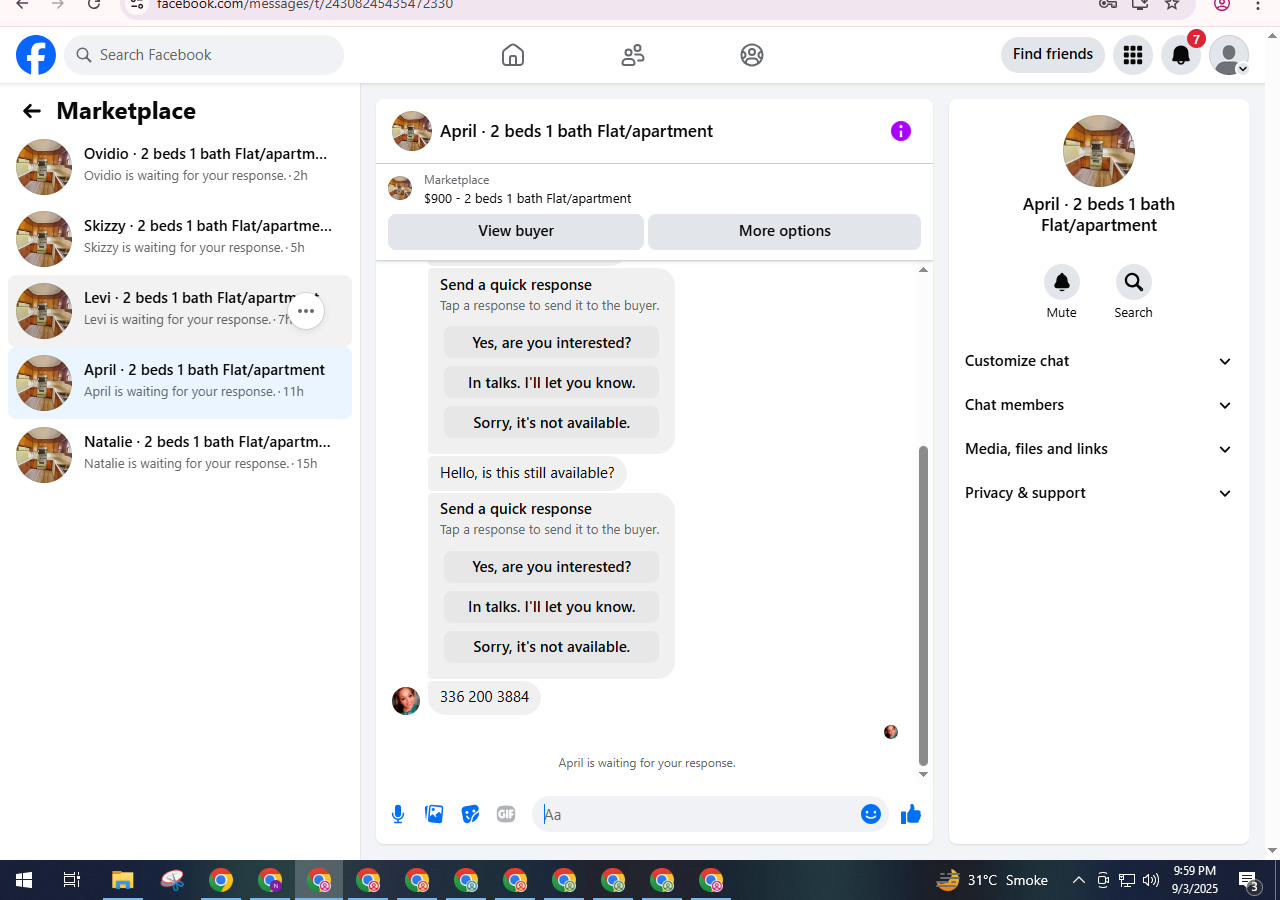This screenshot has width=1280, height=900.
Task: Click the Search Facebook field
Action: pos(204,55)
